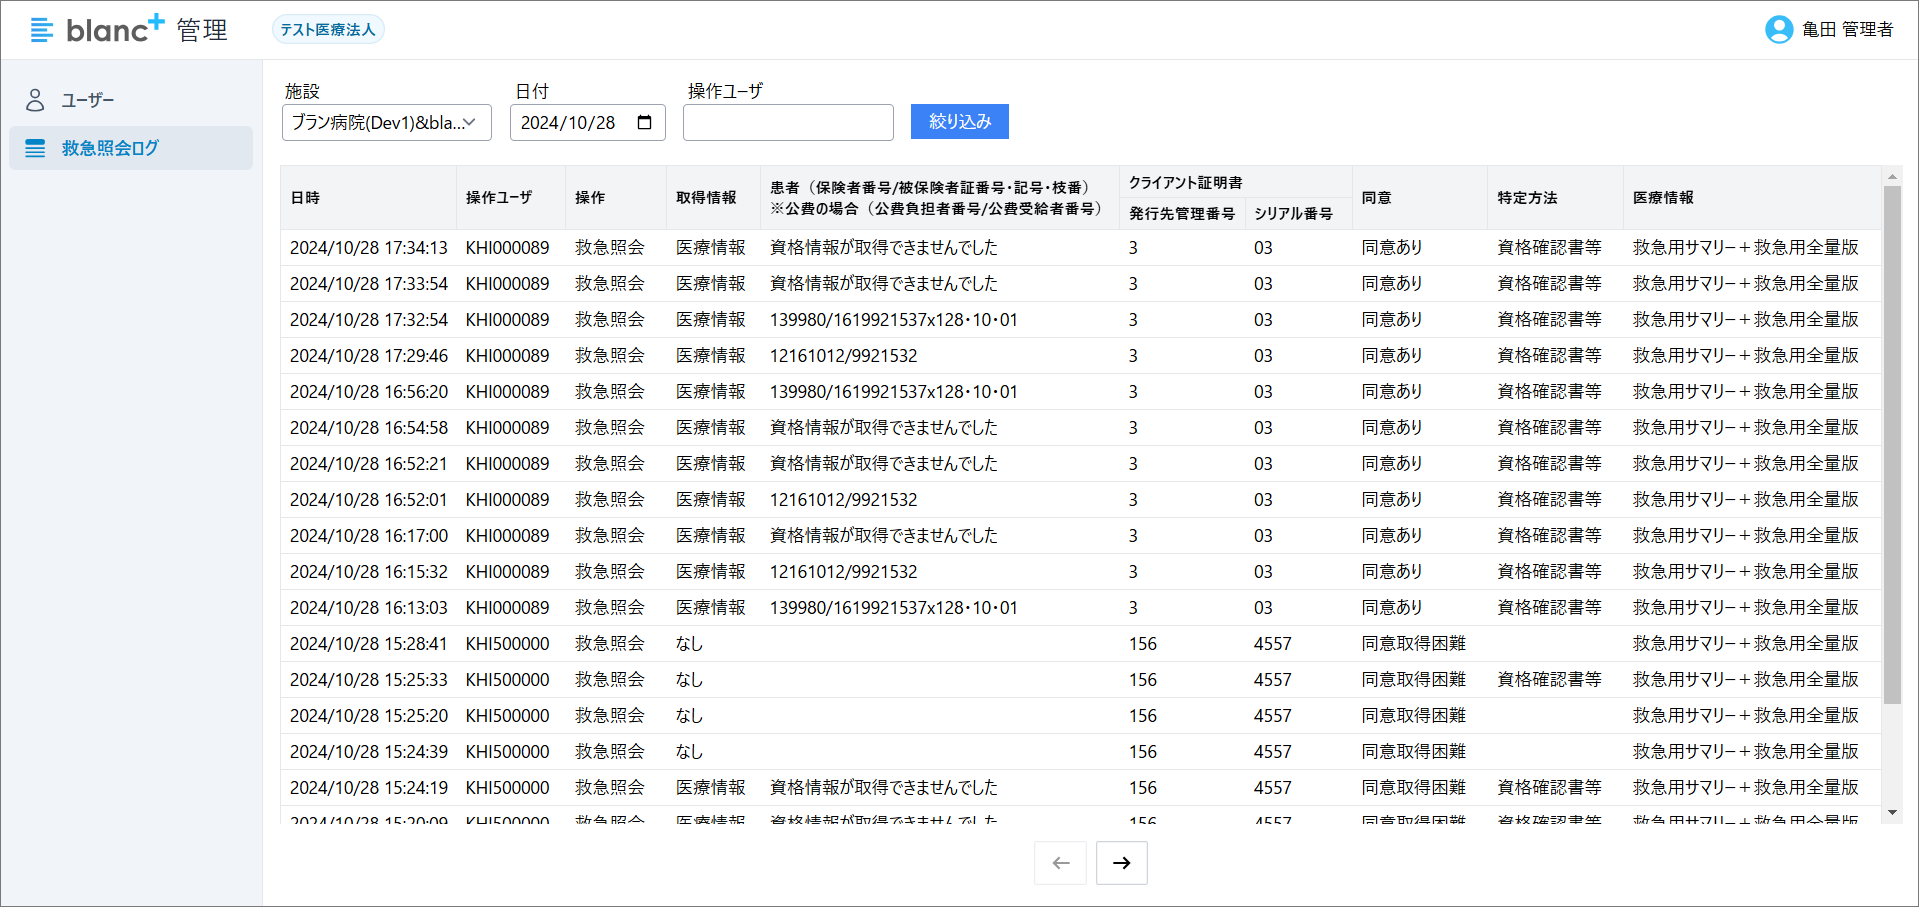Screen dimensions: 1919x907
Task: Open the 施設 facility dropdown
Action: coord(386,122)
